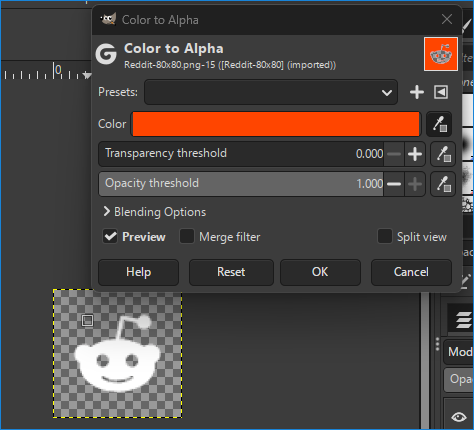
Task: Click the Reset button
Action: coord(231,272)
